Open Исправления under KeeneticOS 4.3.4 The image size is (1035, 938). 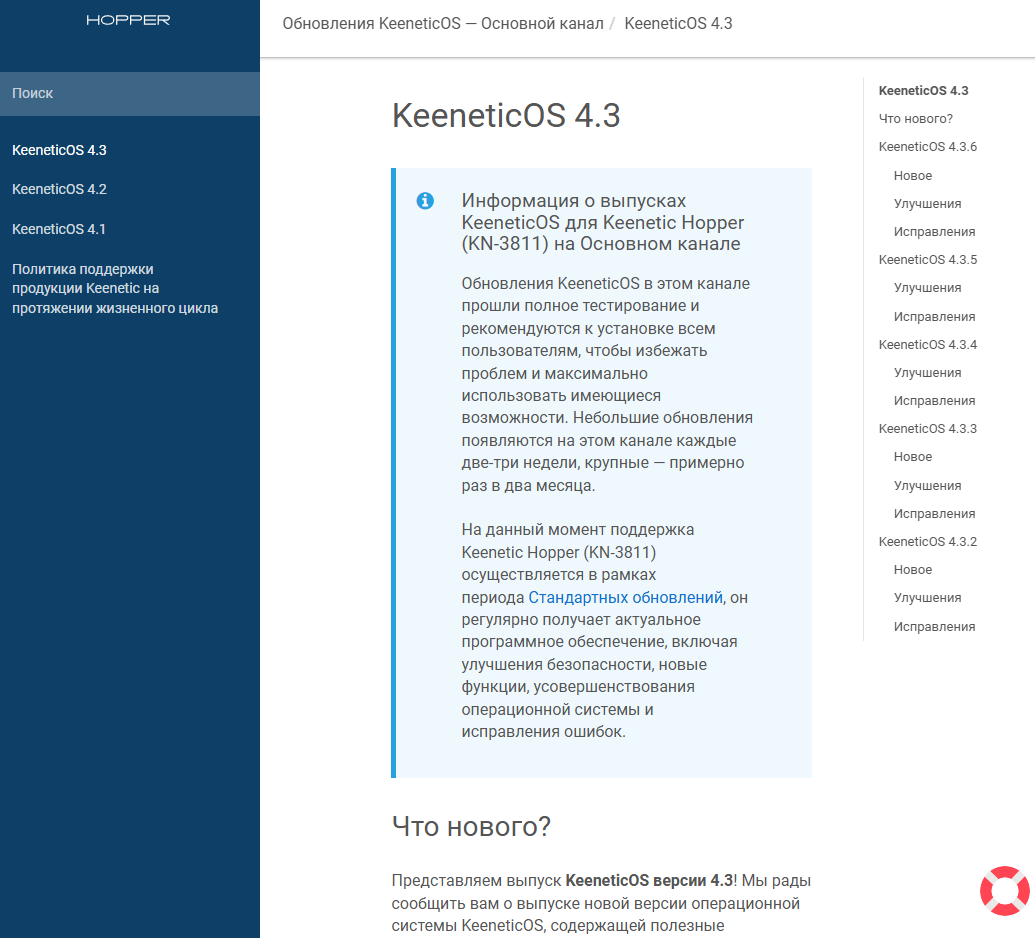tap(934, 401)
